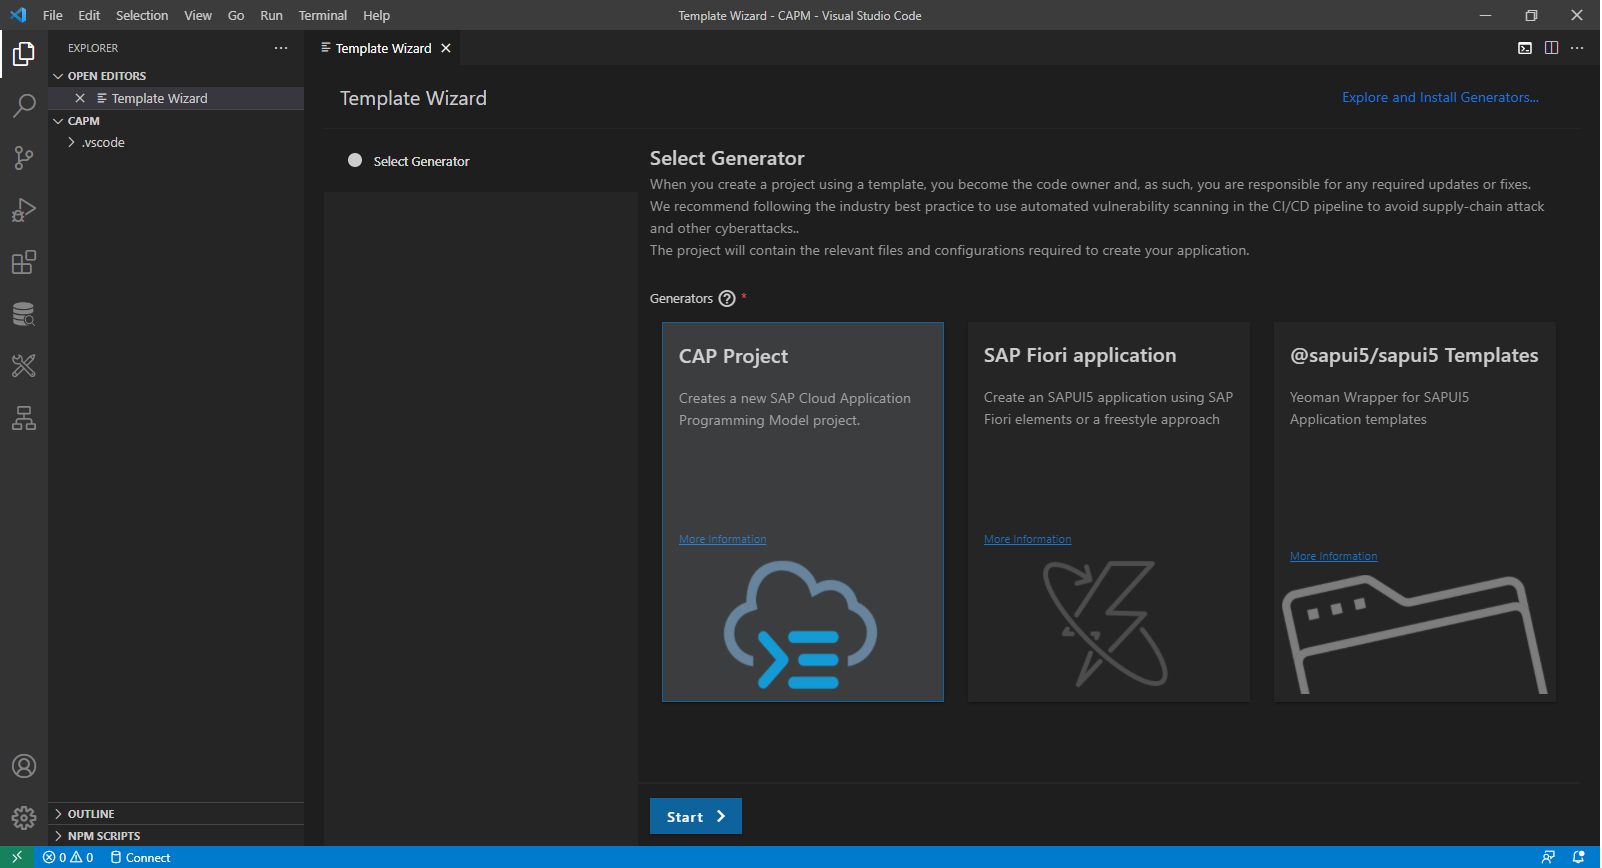Expand the OUTLINE section

click(91, 814)
